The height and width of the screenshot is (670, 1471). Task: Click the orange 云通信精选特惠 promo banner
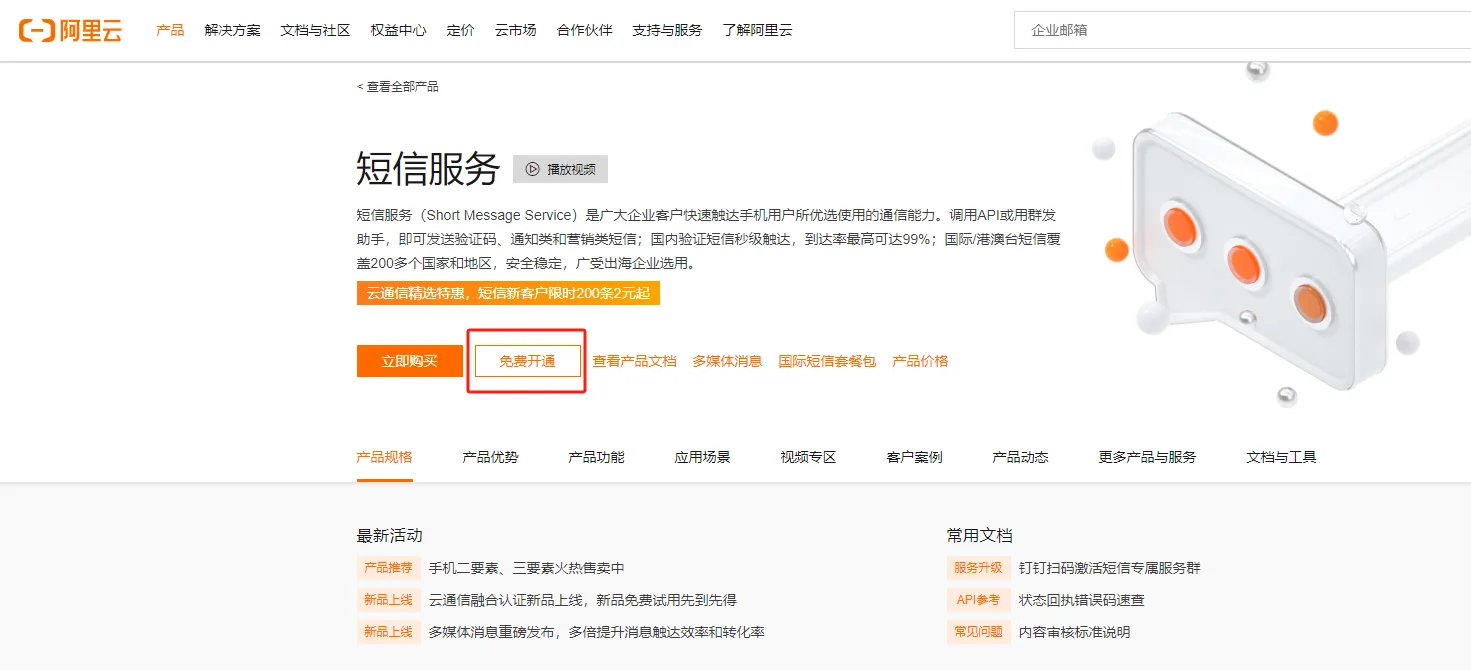click(508, 293)
